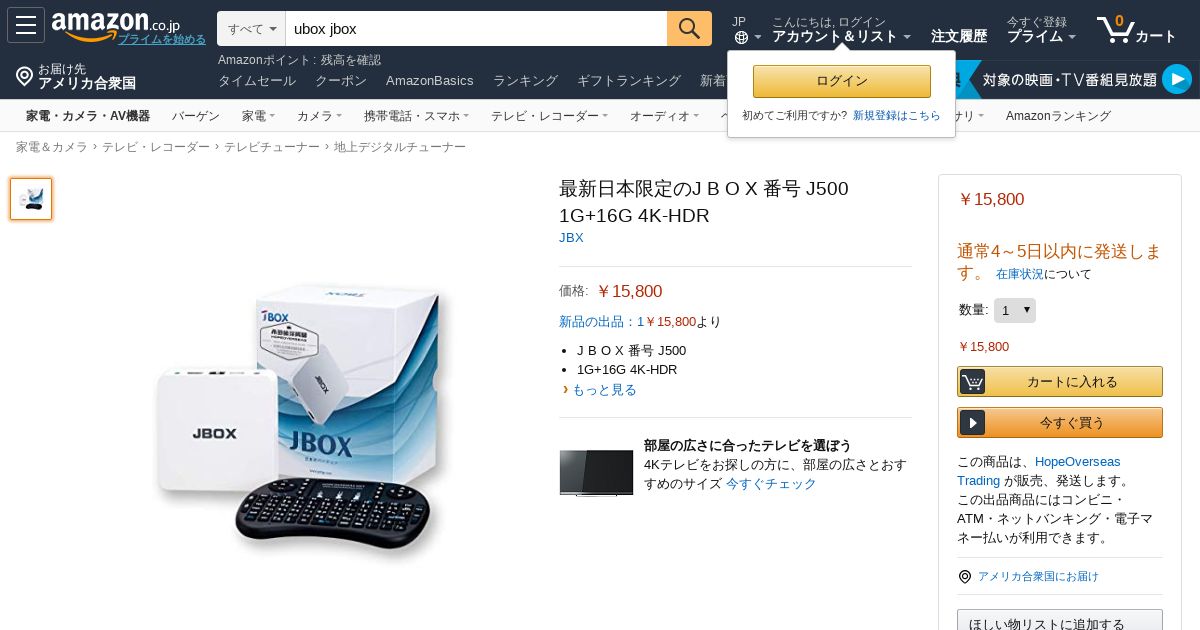Click the search text field
Viewport: 1200px width, 630px height.
tap(476, 29)
